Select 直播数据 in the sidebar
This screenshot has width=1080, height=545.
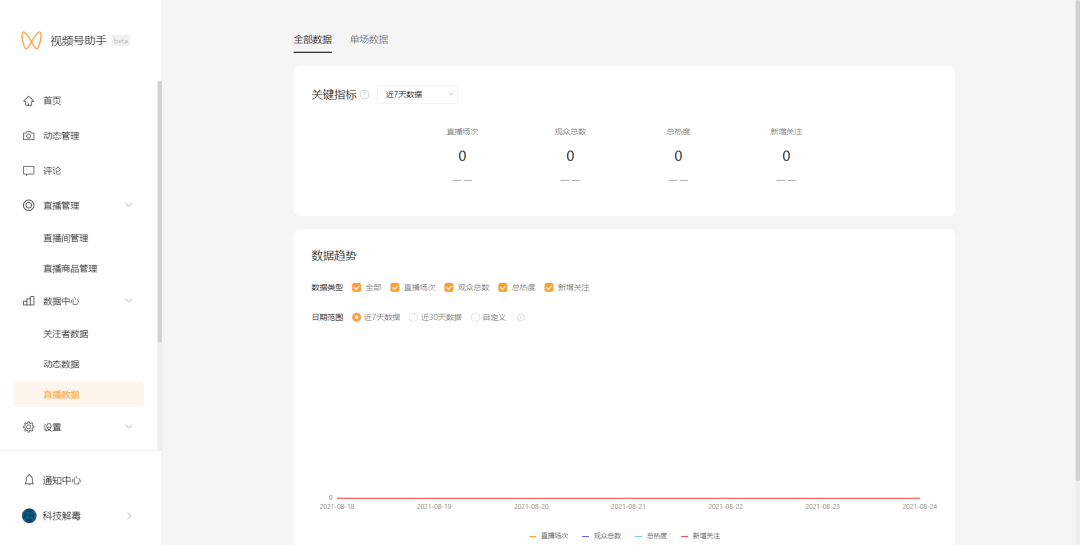pyautogui.click(x=79, y=394)
